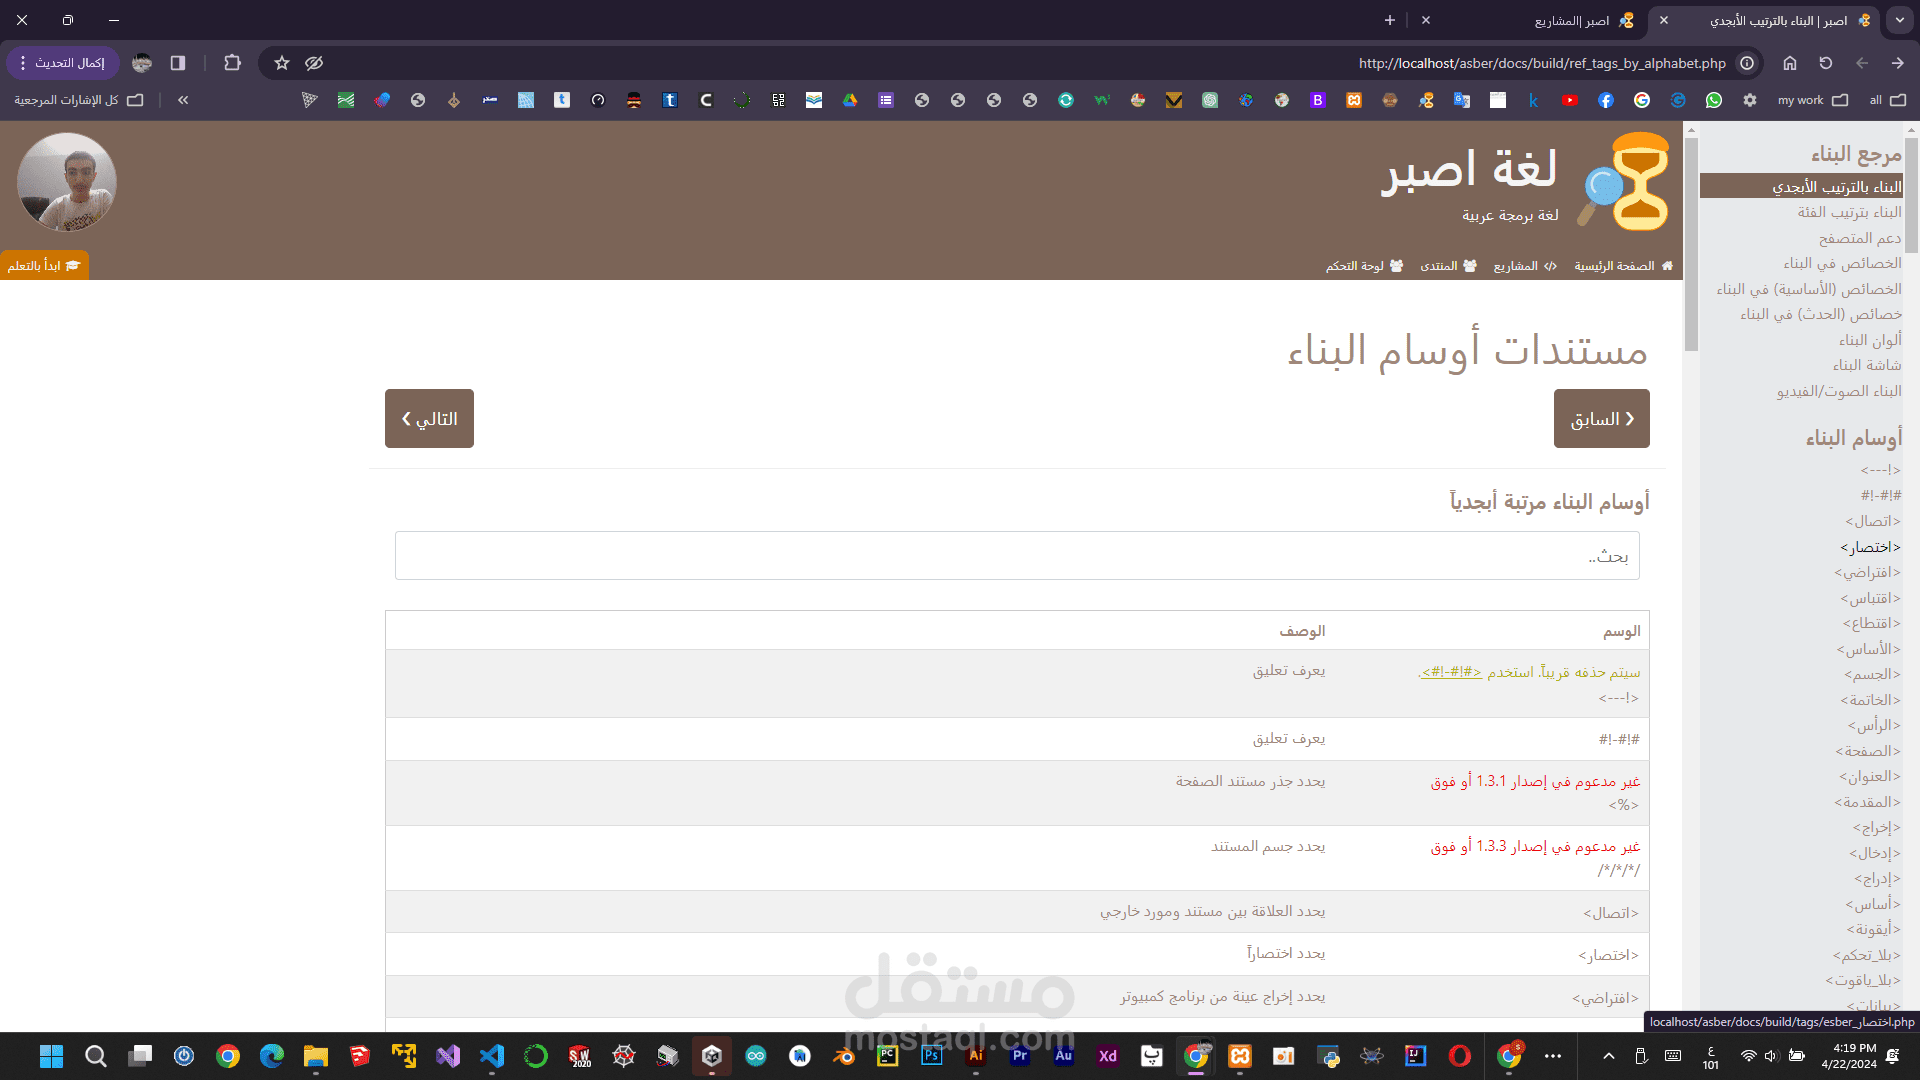The height and width of the screenshot is (1080, 1920).
Task: Open the Facebook bookmark icon
Action: 1606,100
